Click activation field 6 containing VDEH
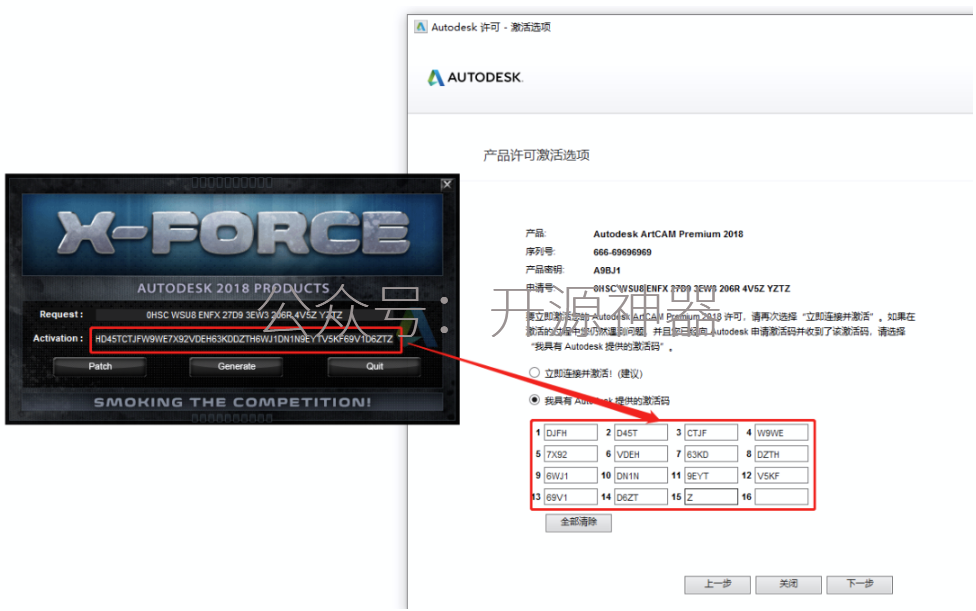The width and height of the screenshot is (976, 611). point(641,454)
